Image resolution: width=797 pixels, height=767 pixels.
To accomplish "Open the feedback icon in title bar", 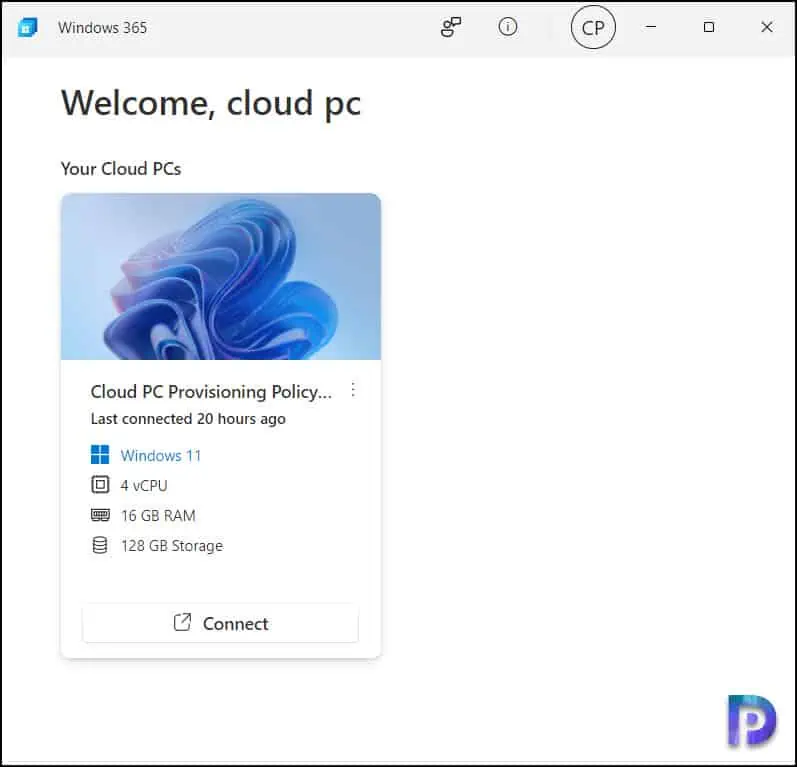I will [451, 27].
